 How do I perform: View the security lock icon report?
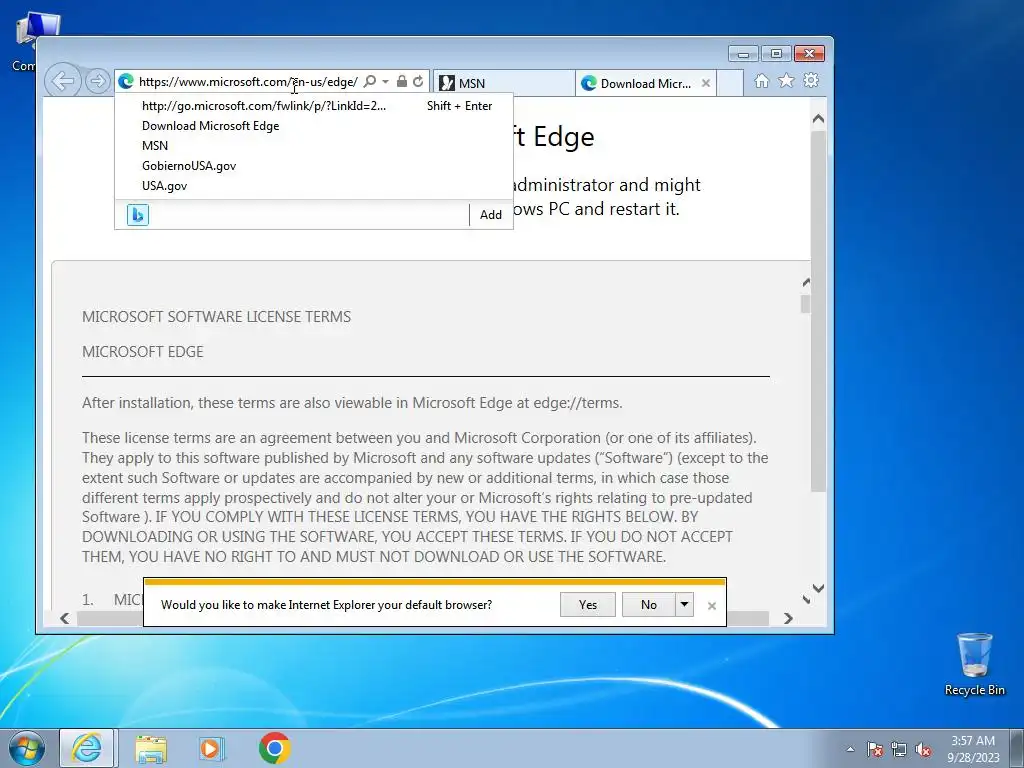point(402,82)
